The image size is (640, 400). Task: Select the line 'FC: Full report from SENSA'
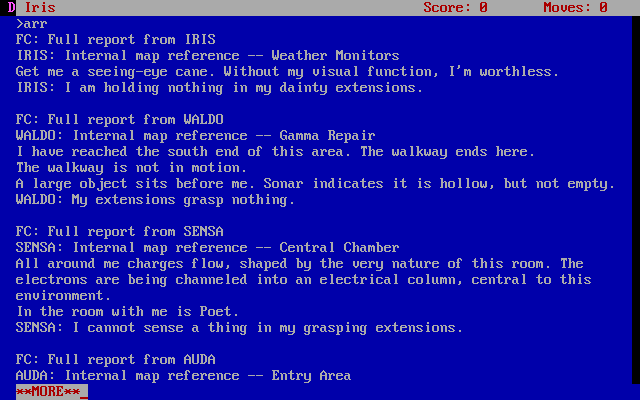pyautogui.click(x=120, y=231)
